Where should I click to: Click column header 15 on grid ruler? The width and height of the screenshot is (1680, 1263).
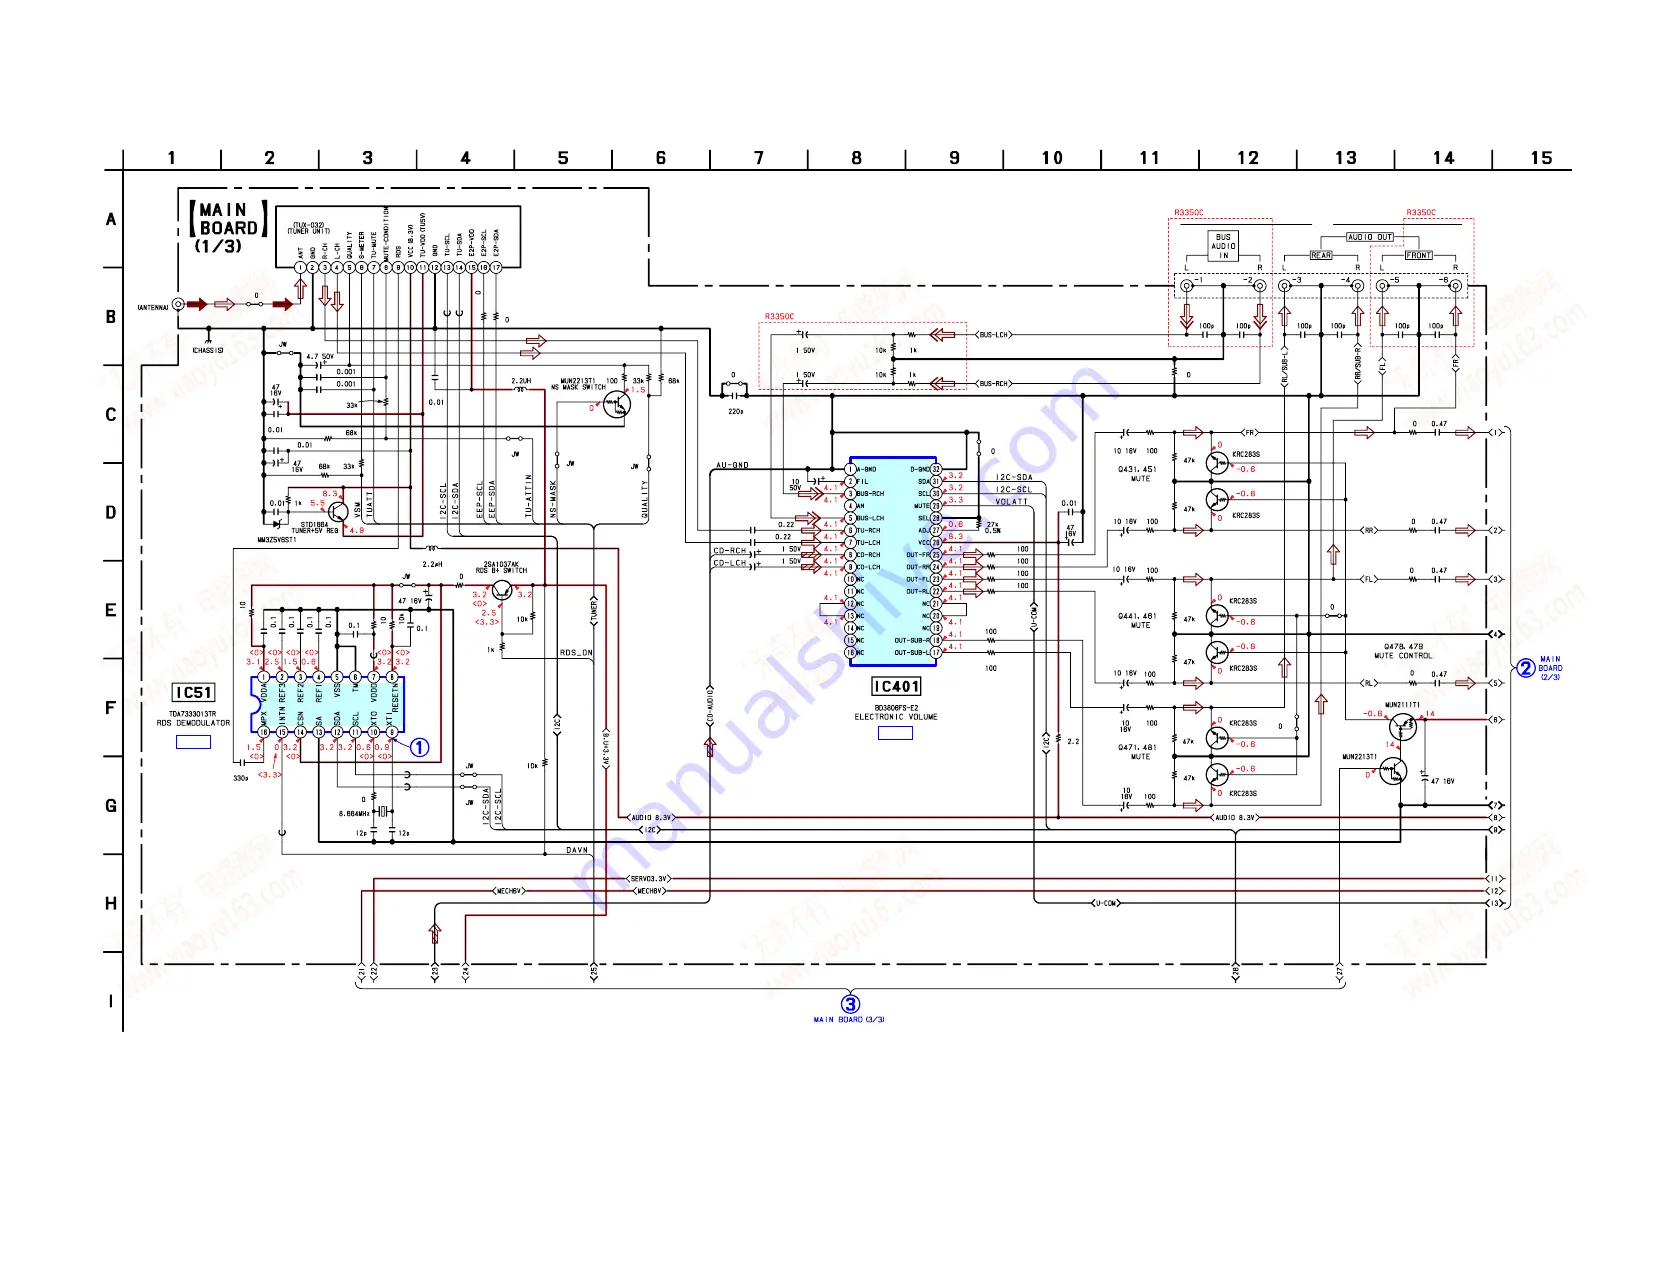click(x=1542, y=158)
